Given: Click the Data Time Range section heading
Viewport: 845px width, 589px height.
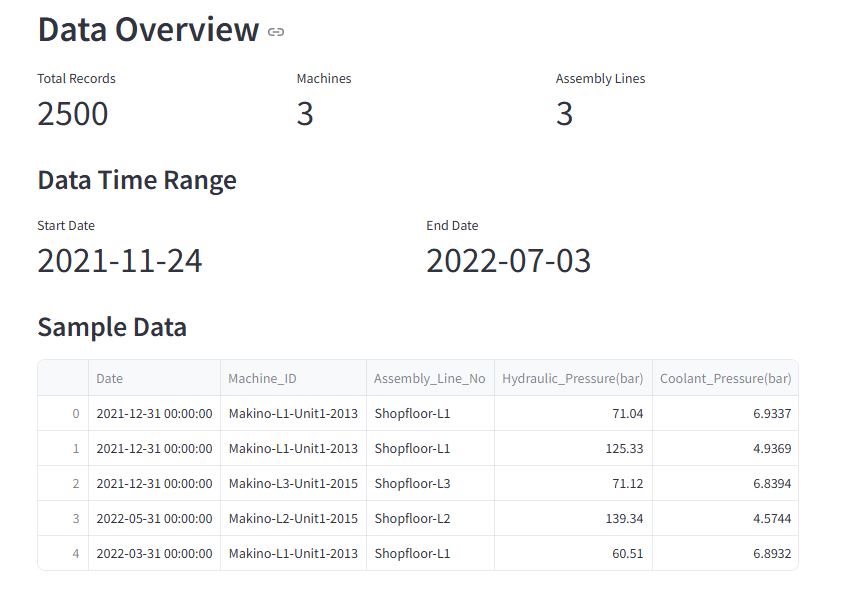Looking at the screenshot, I should 136,180.
